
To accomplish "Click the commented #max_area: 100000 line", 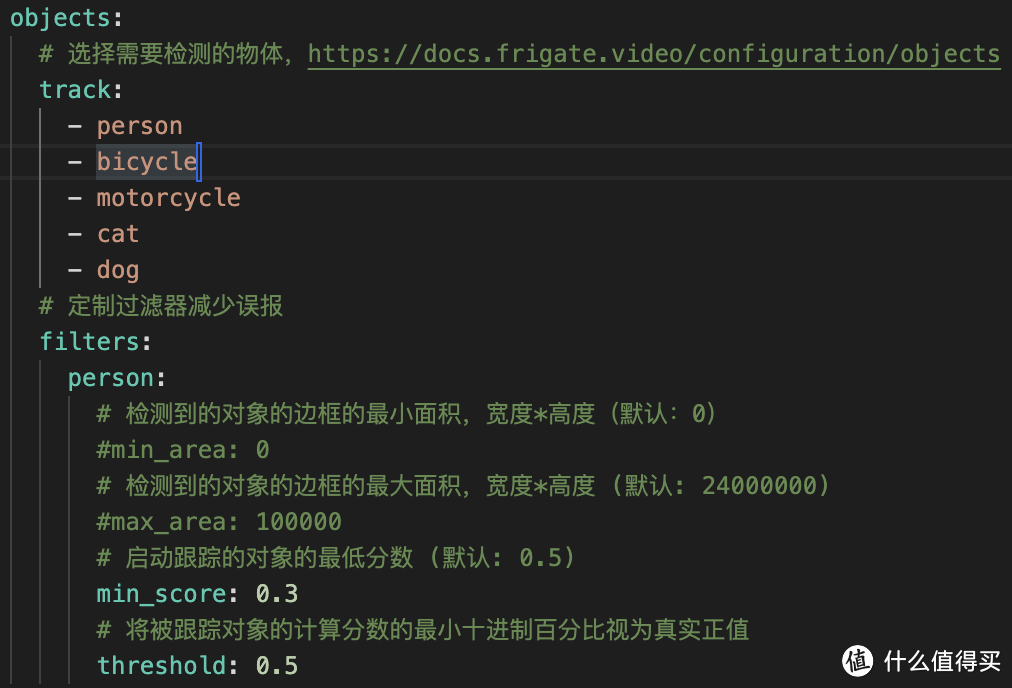I will (218, 522).
